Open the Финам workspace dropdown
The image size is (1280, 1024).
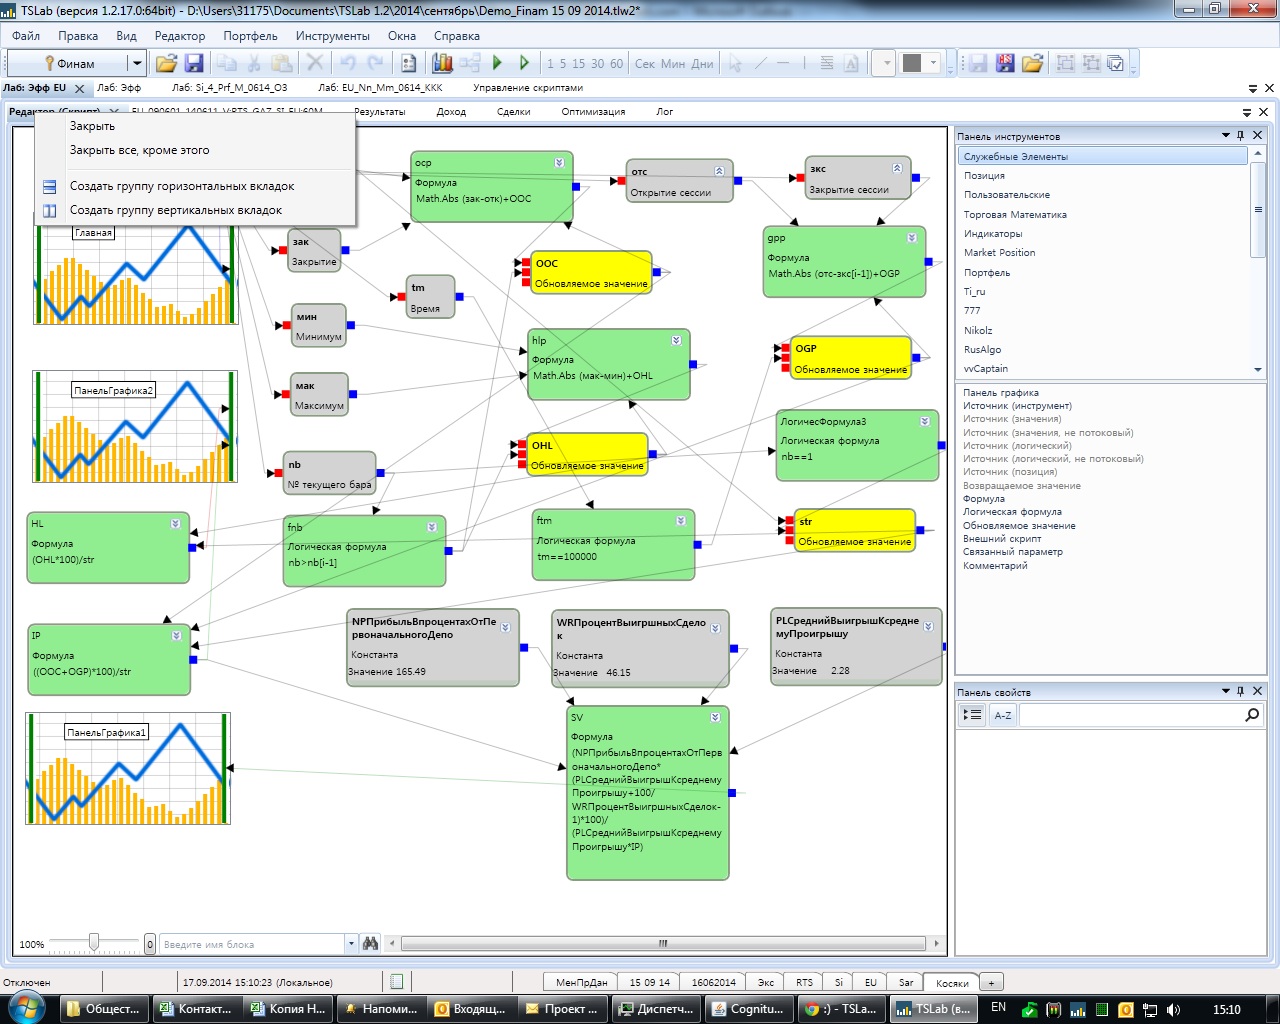click(137, 63)
